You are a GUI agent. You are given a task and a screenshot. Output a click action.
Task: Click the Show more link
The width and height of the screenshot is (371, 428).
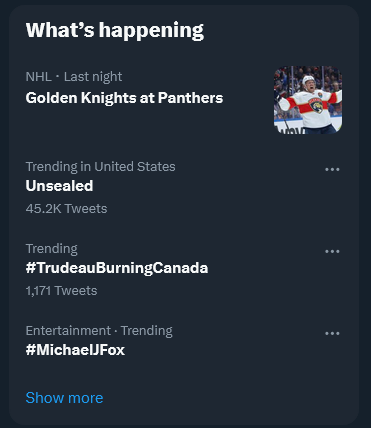[64, 398]
